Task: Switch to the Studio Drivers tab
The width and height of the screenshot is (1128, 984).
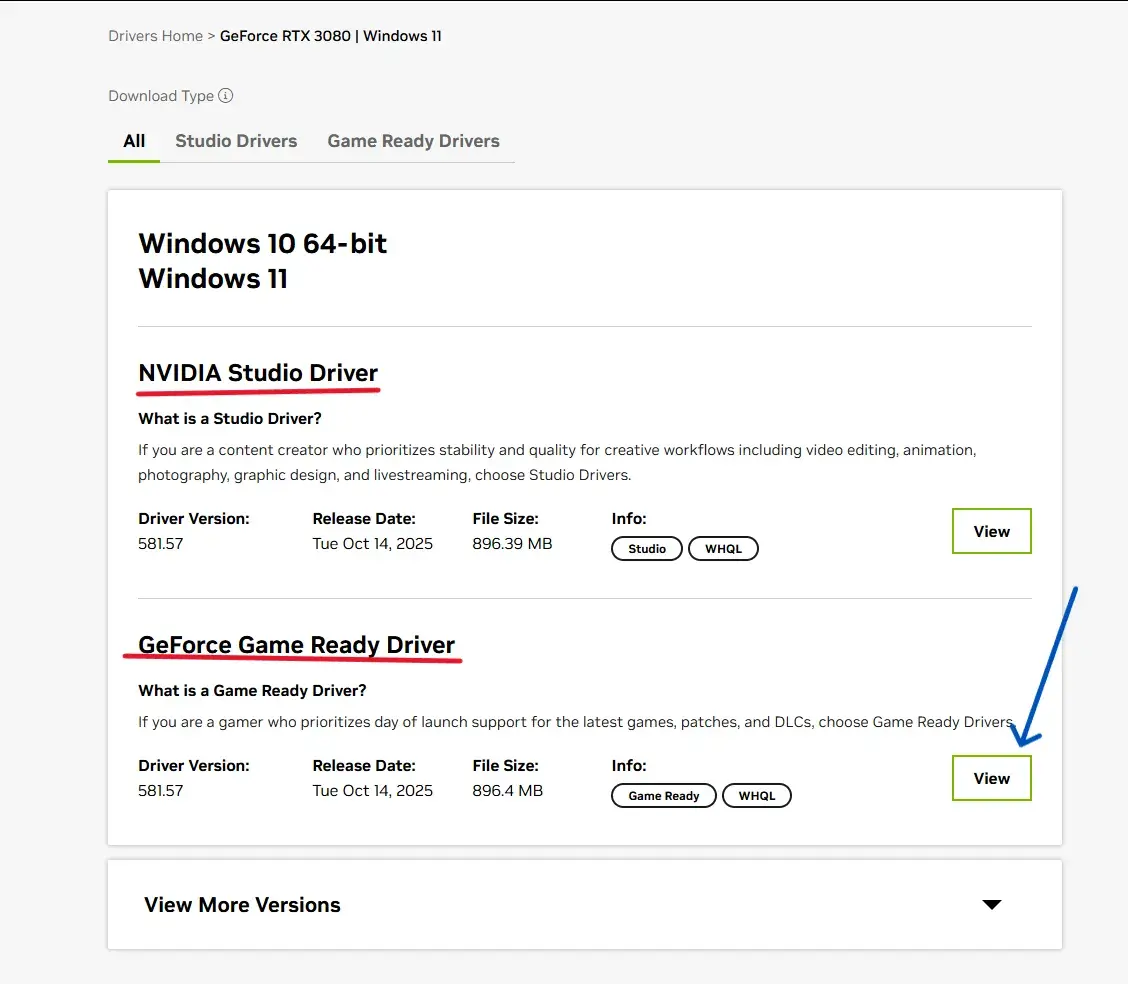Action: 235,141
